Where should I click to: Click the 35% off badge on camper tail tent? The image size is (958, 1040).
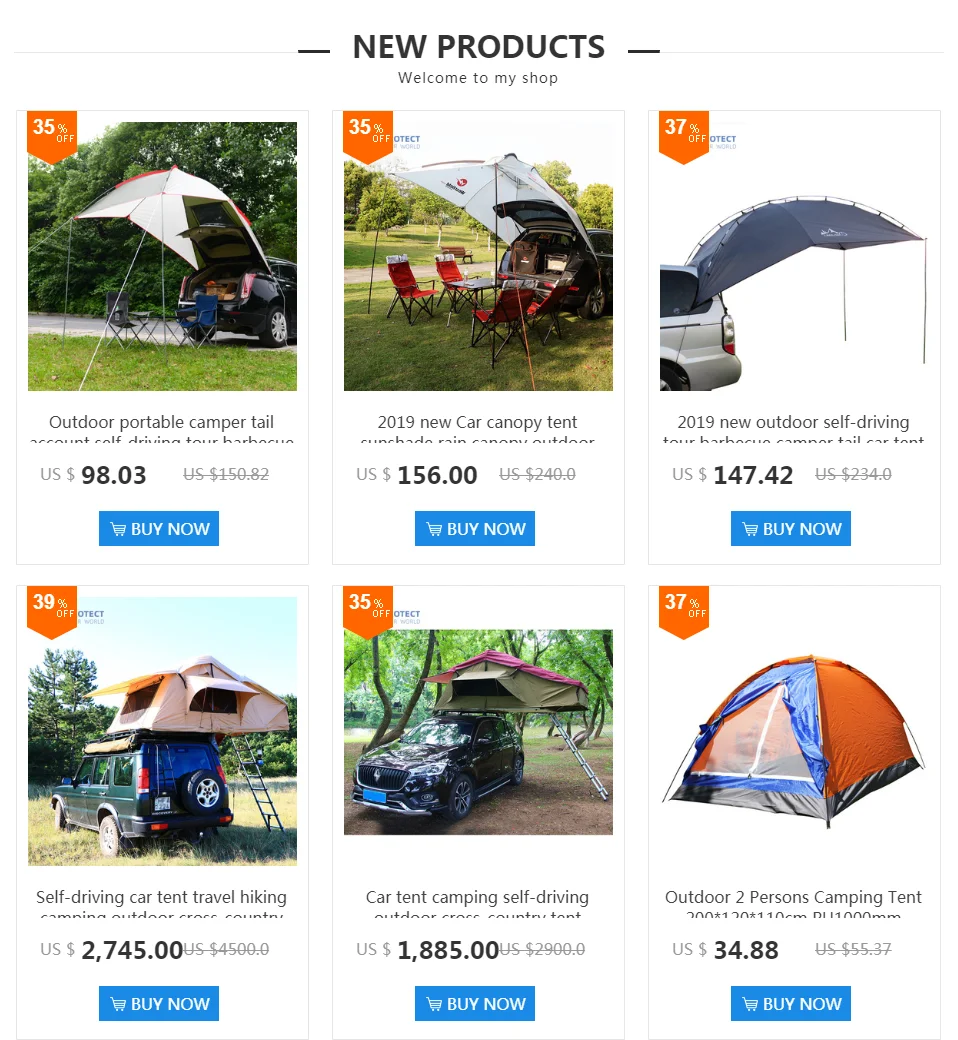point(52,137)
